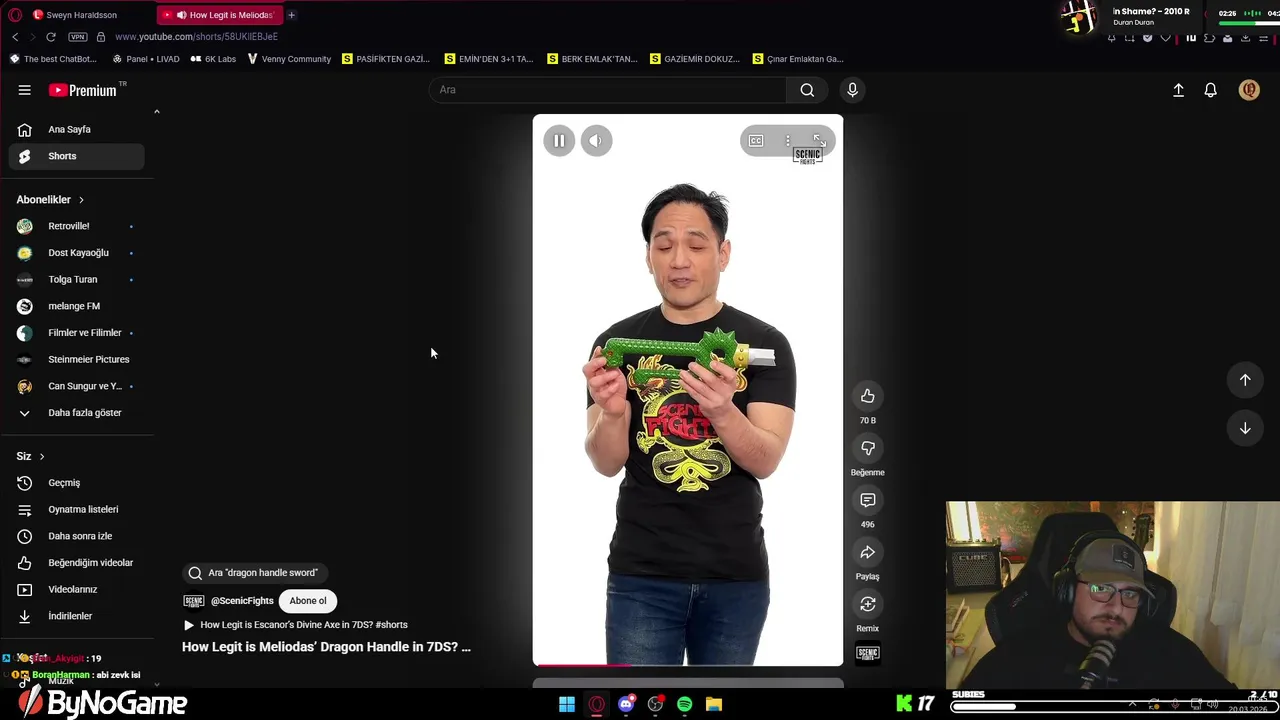Open File Explorer from the taskbar

point(714,704)
